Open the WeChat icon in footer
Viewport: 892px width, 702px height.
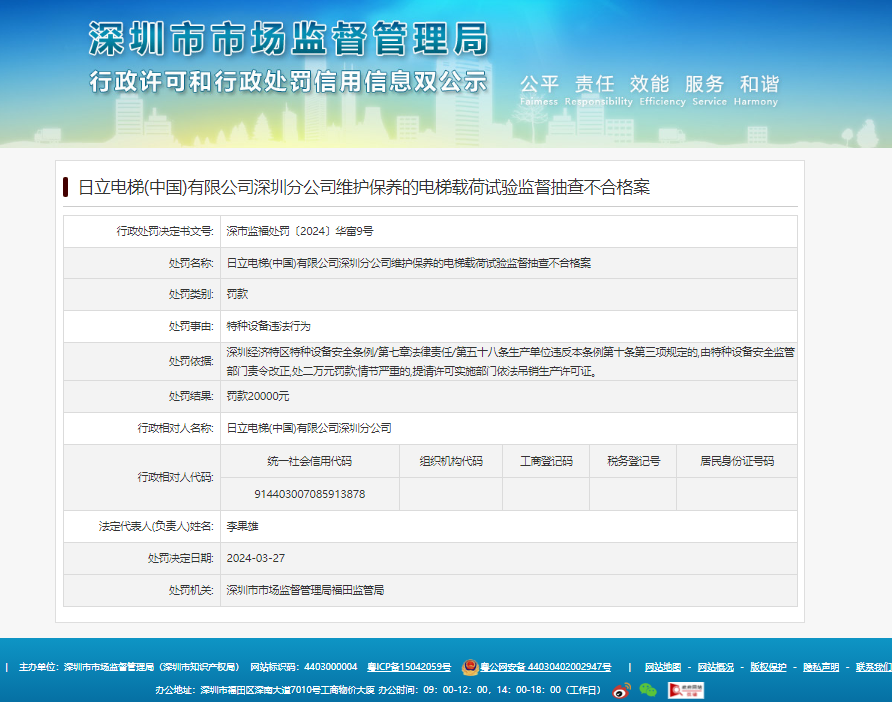point(649,690)
